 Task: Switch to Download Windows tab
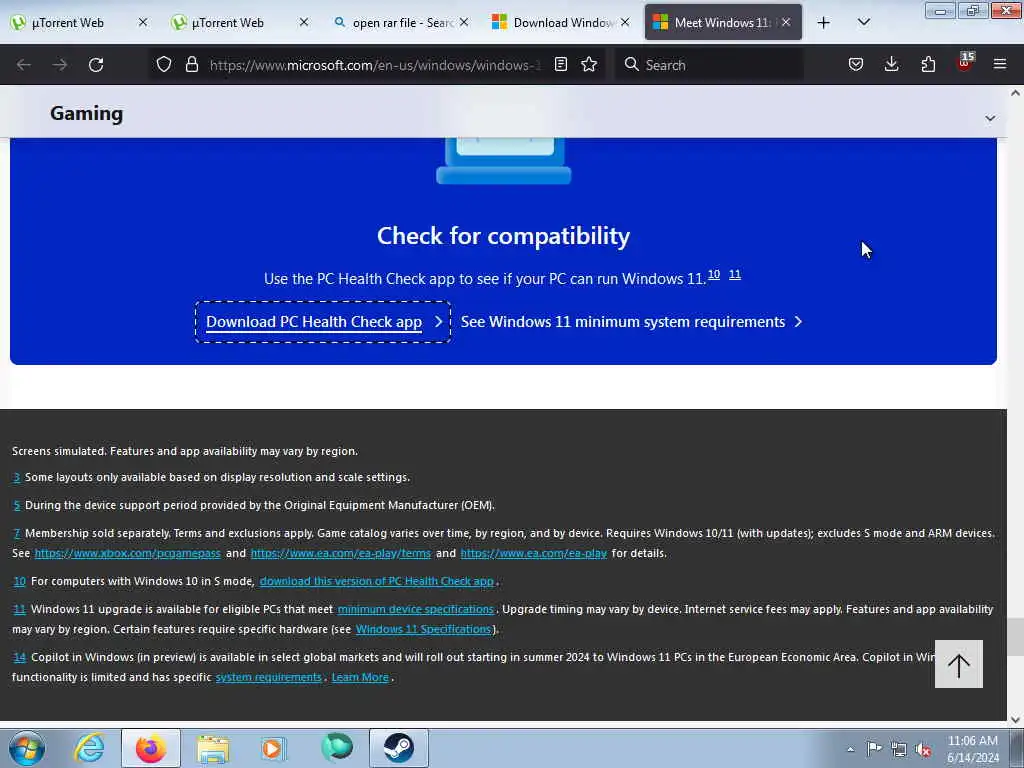point(562,22)
